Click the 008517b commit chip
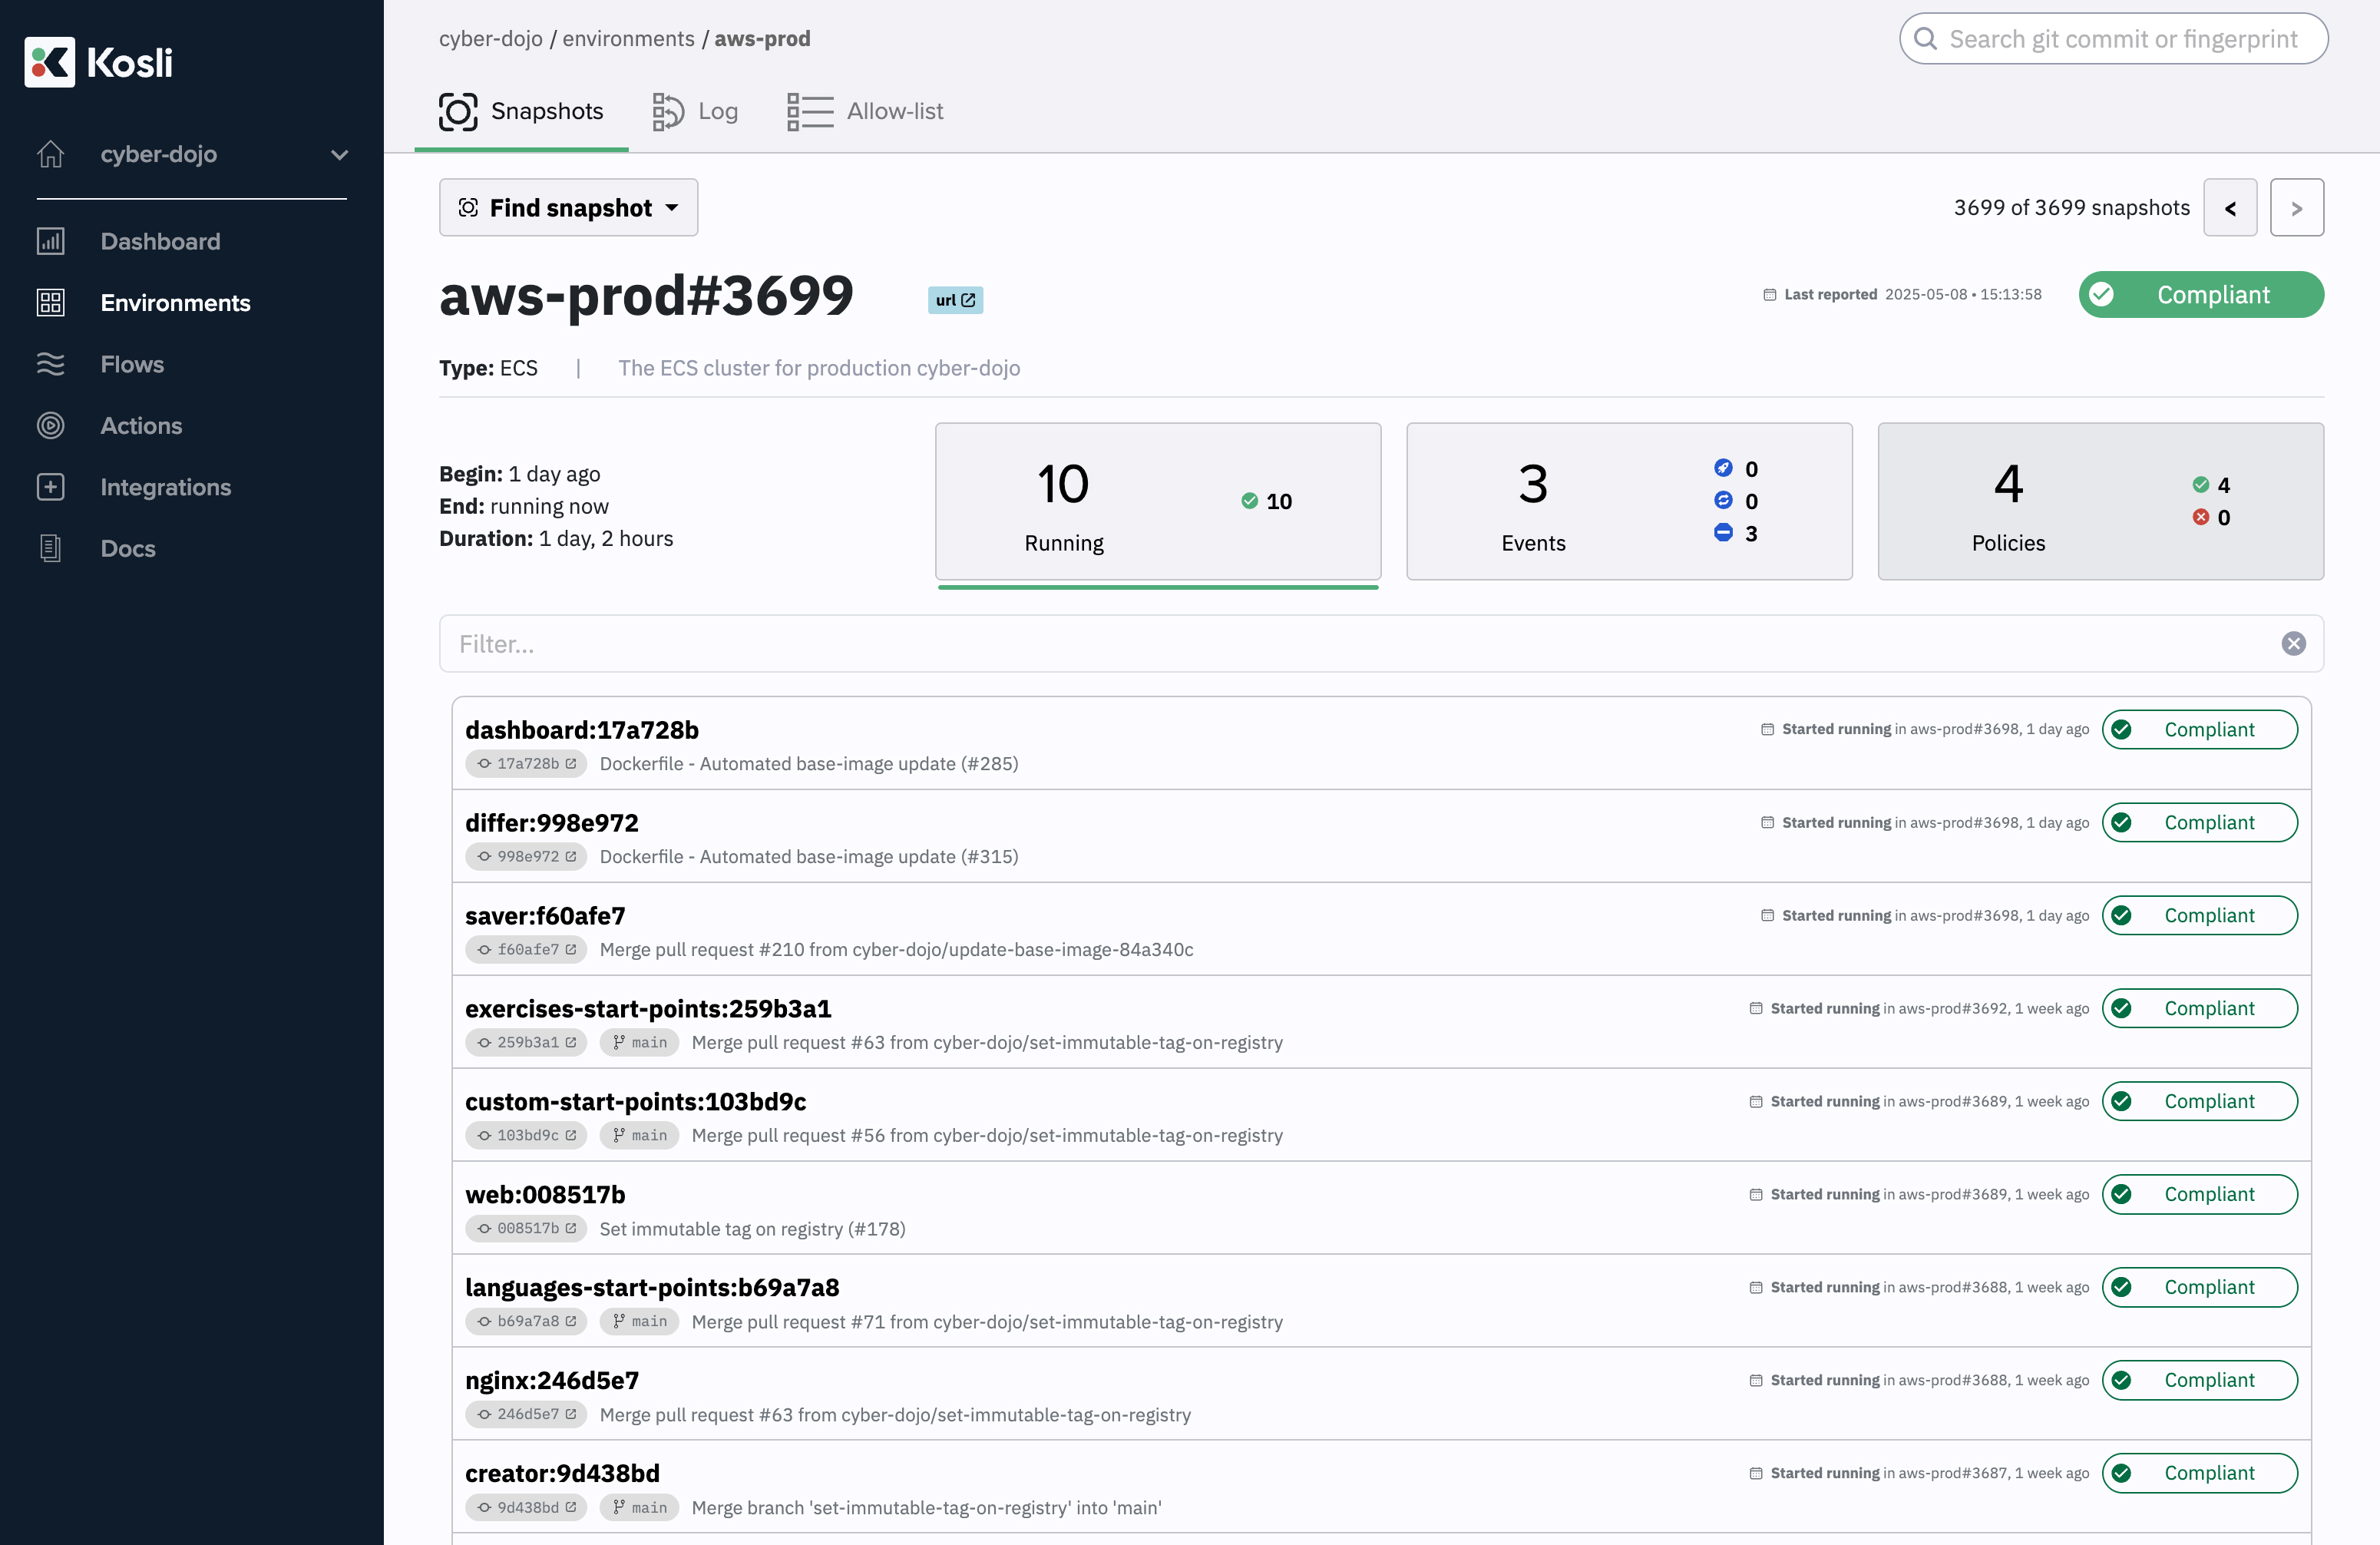 coord(526,1228)
